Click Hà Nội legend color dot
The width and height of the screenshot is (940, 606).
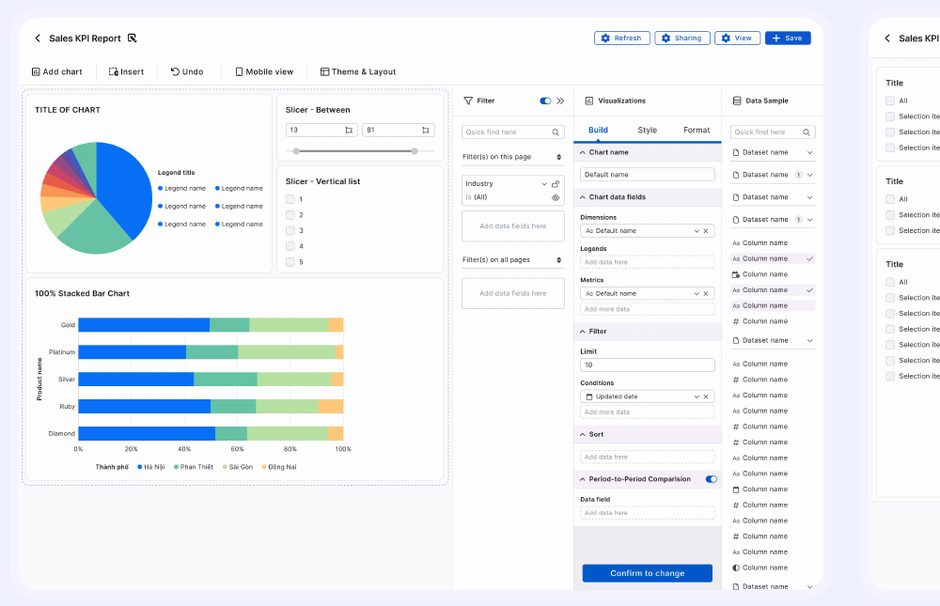click(140, 467)
